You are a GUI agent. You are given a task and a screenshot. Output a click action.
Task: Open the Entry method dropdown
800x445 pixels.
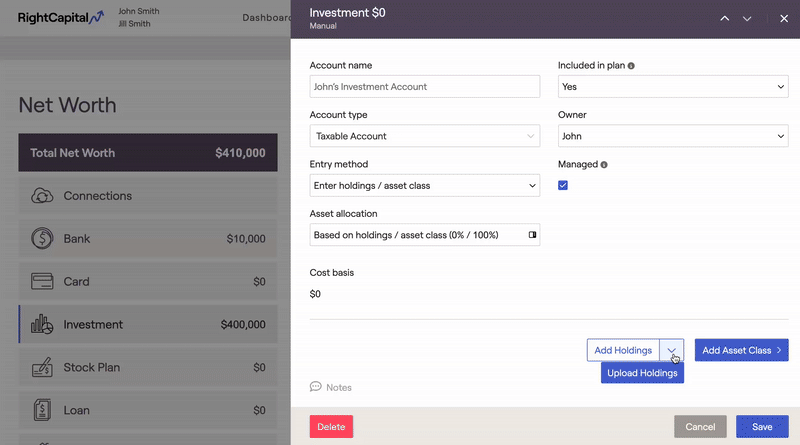point(425,185)
